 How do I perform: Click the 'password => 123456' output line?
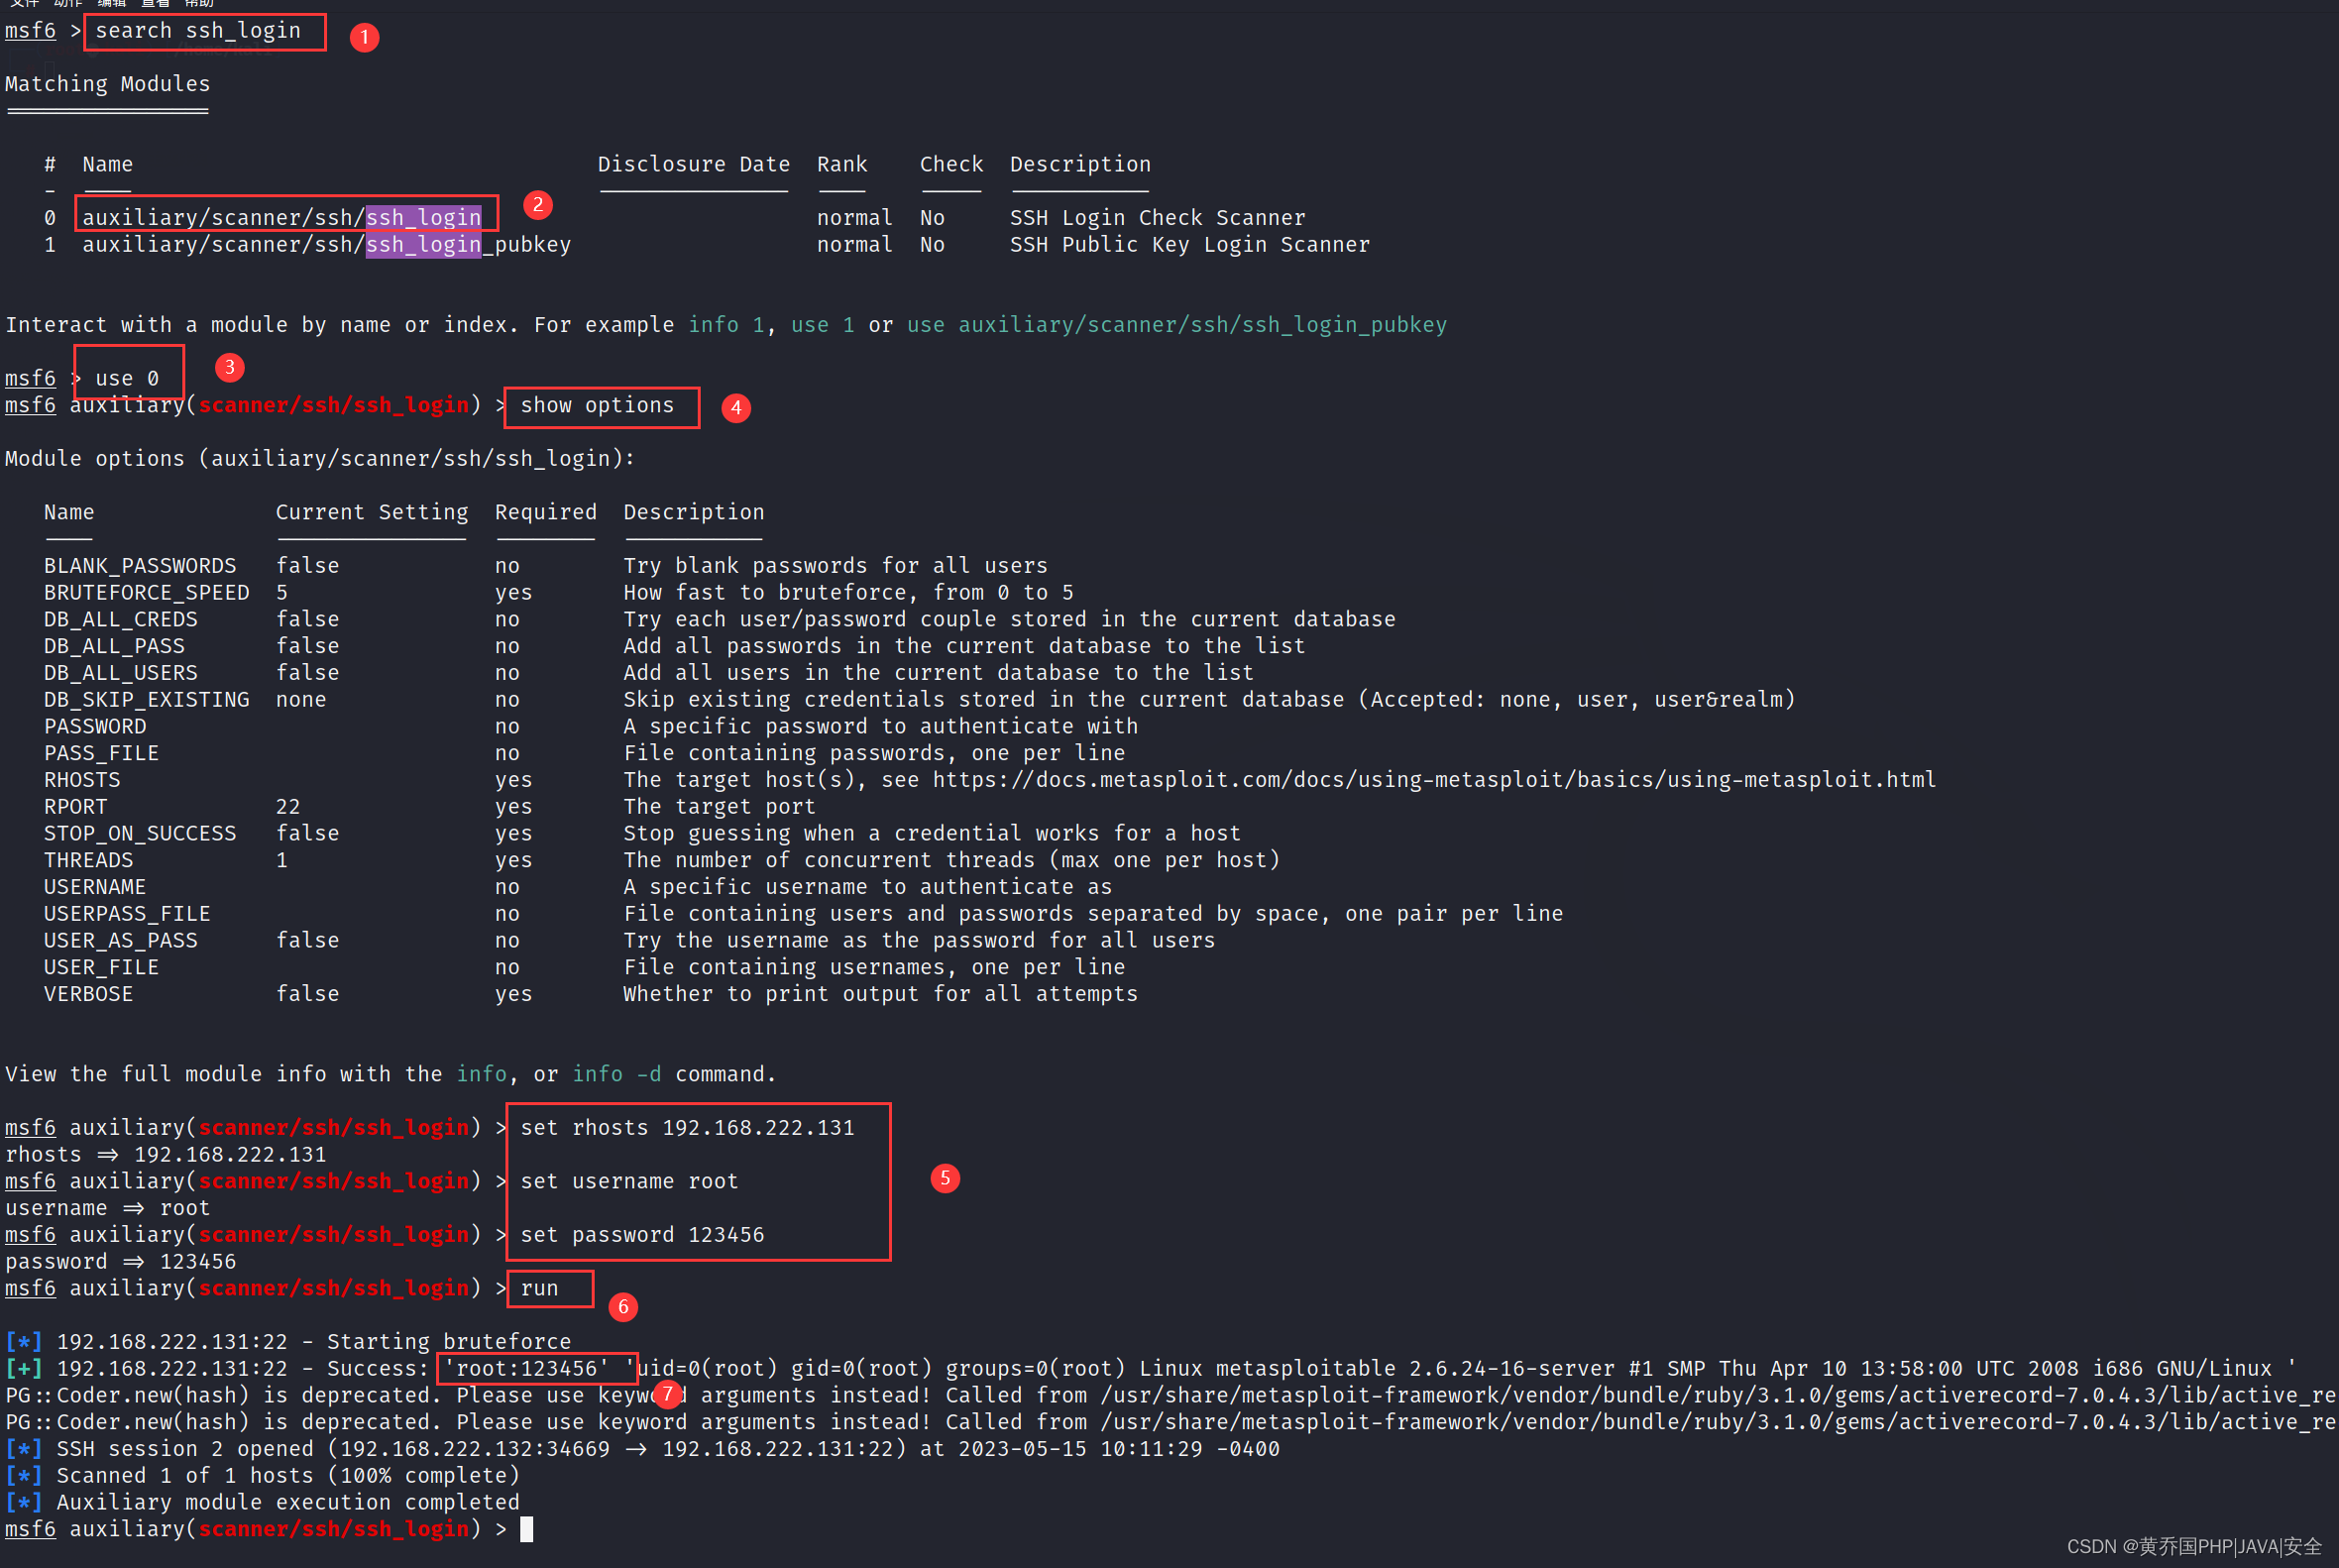[x=121, y=1262]
